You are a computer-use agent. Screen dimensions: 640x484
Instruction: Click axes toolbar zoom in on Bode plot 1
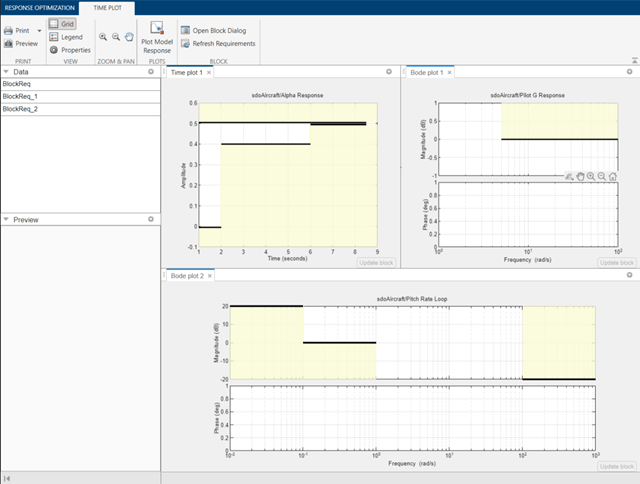(x=590, y=176)
